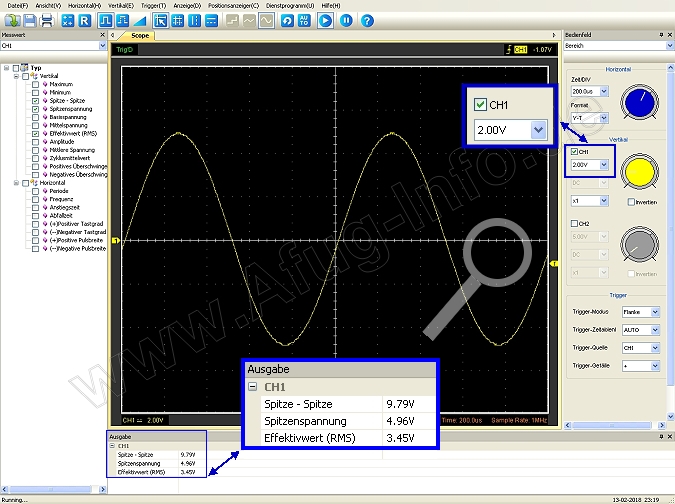Enable the horizontal cursors icon

pos(211,21)
